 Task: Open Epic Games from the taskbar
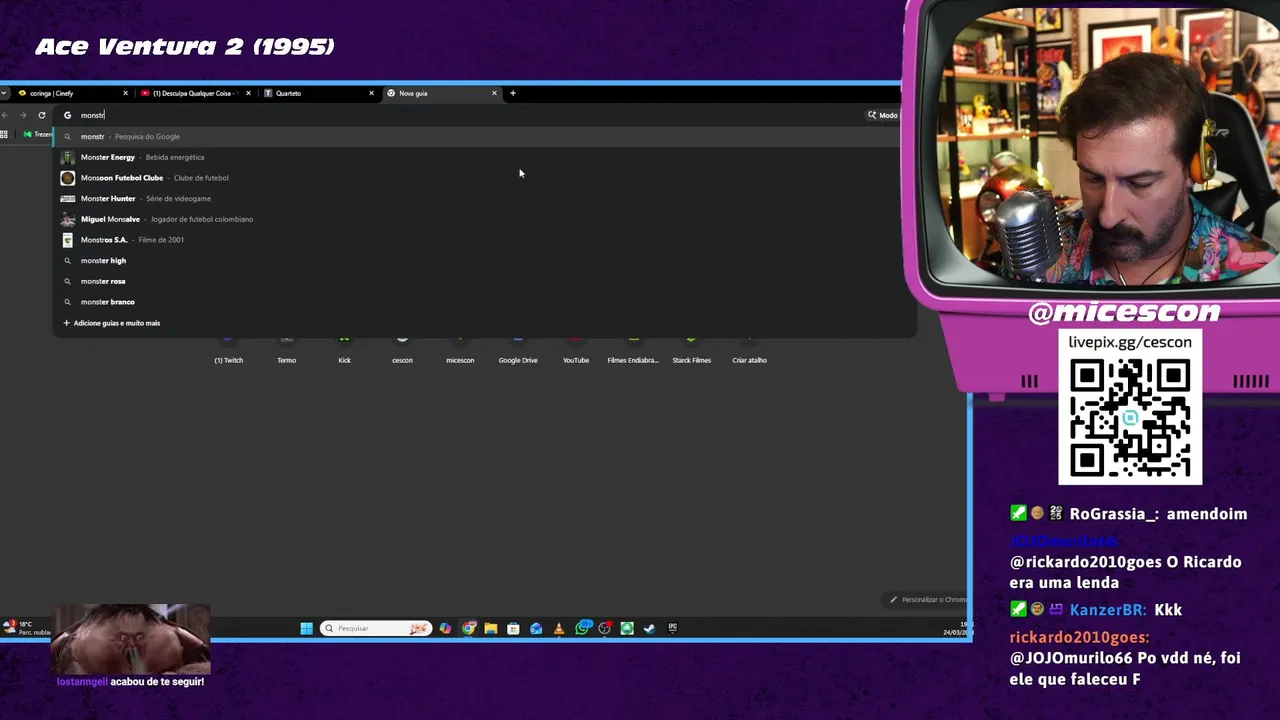(672, 628)
